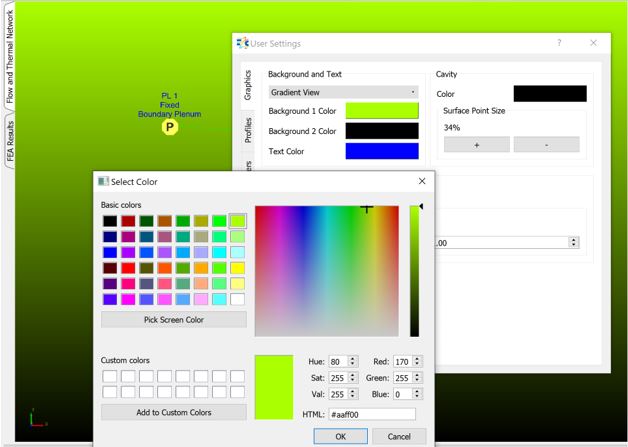Decrease surface point size with minus button
The width and height of the screenshot is (628, 447).
coord(546,144)
